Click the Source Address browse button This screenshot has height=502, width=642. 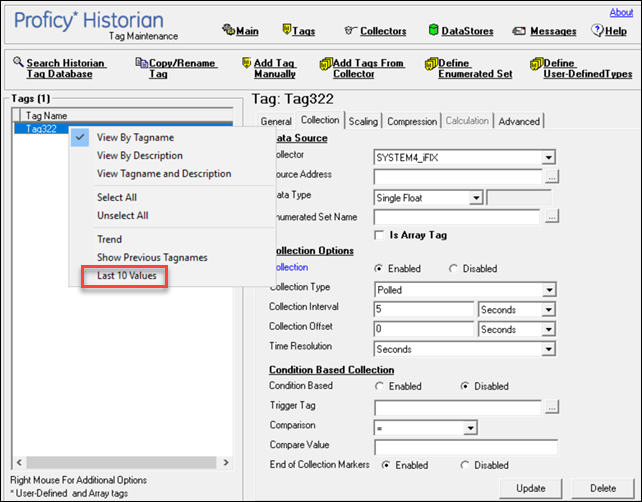coord(552,176)
